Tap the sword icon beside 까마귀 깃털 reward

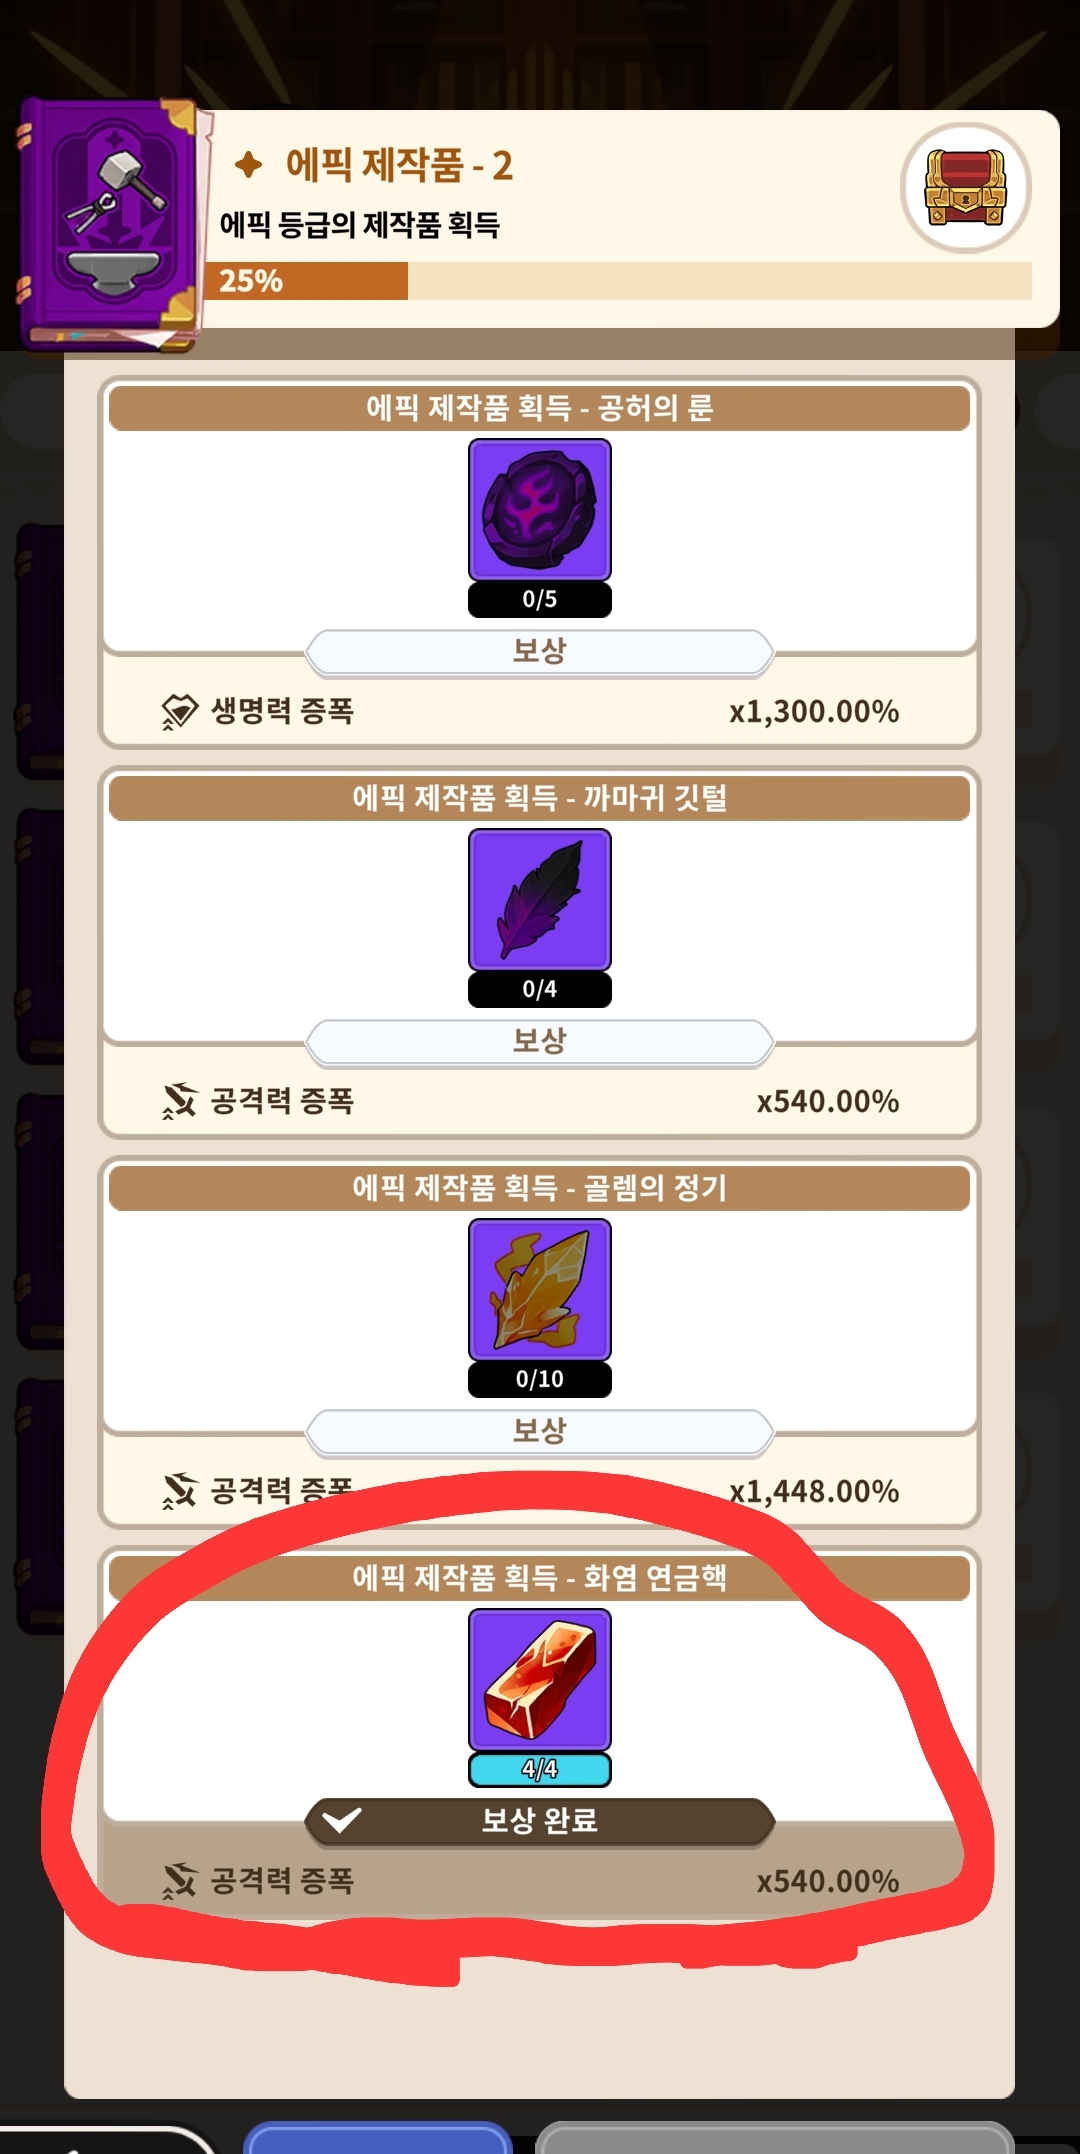pyautogui.click(x=180, y=1101)
